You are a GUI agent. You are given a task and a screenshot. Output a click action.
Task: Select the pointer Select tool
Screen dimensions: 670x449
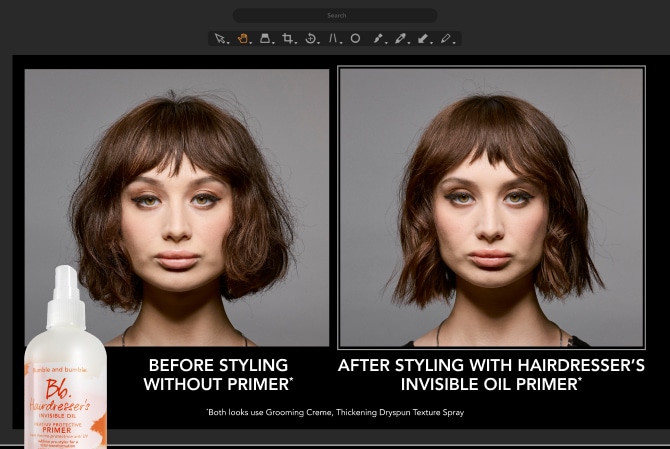point(219,39)
